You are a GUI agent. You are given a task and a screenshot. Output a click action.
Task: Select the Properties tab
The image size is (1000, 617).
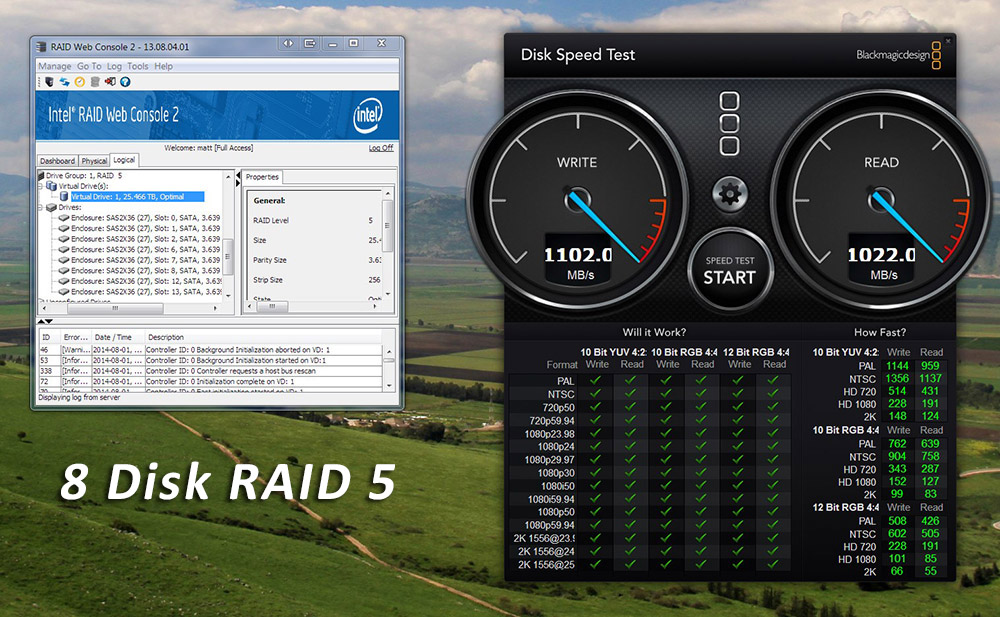tap(262, 177)
